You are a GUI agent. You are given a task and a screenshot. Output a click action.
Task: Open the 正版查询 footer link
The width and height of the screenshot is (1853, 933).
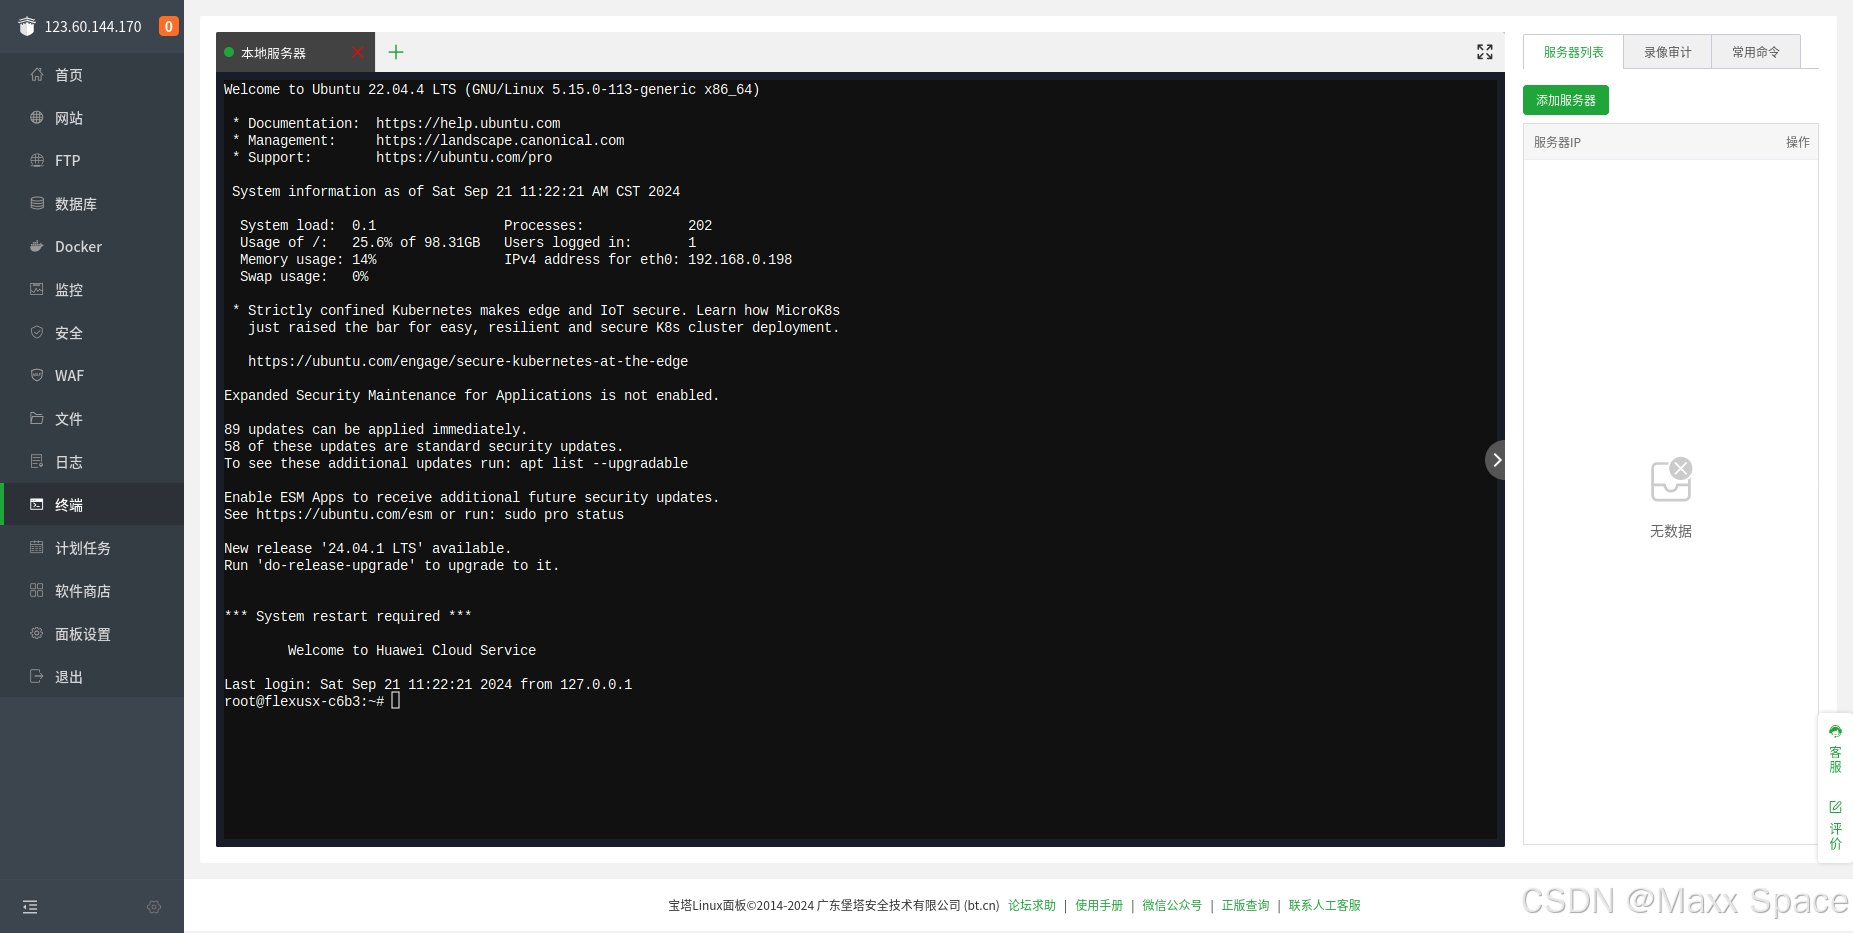click(x=1245, y=905)
